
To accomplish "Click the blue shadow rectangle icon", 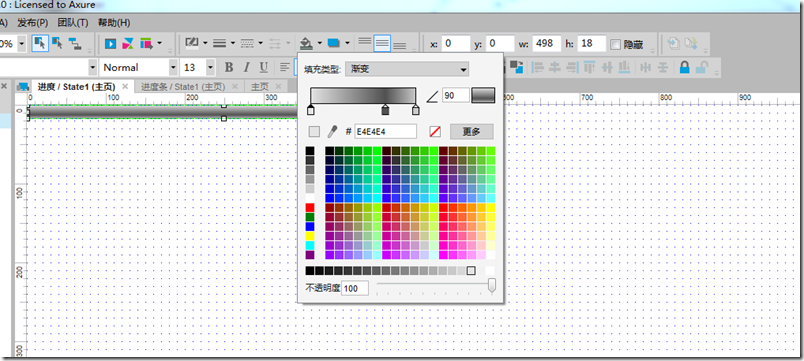I will (x=334, y=43).
